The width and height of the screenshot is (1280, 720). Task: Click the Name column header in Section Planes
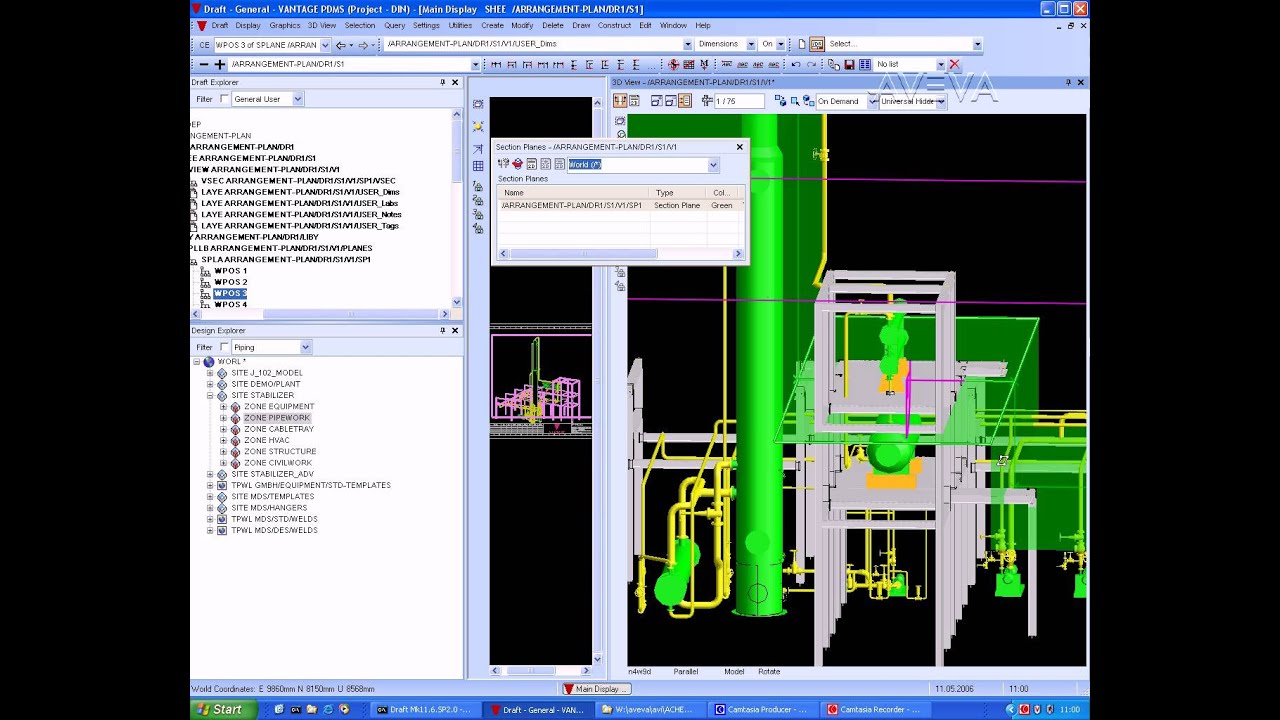(573, 192)
